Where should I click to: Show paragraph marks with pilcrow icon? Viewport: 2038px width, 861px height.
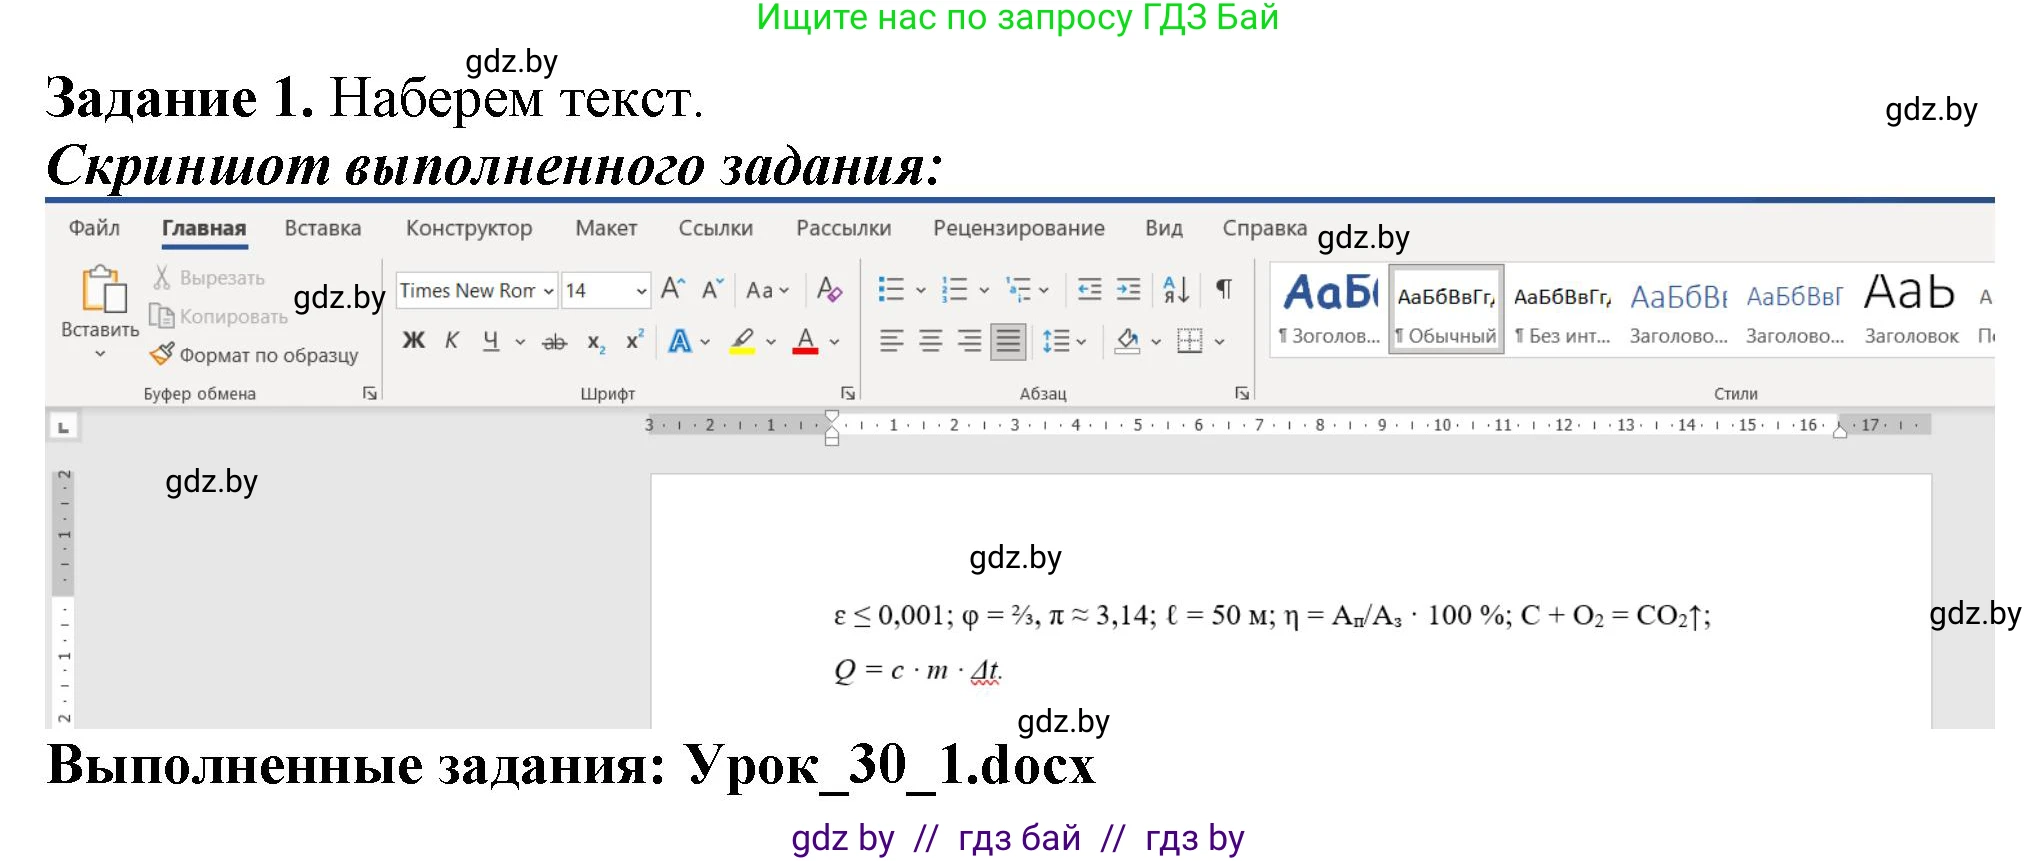click(x=1224, y=290)
